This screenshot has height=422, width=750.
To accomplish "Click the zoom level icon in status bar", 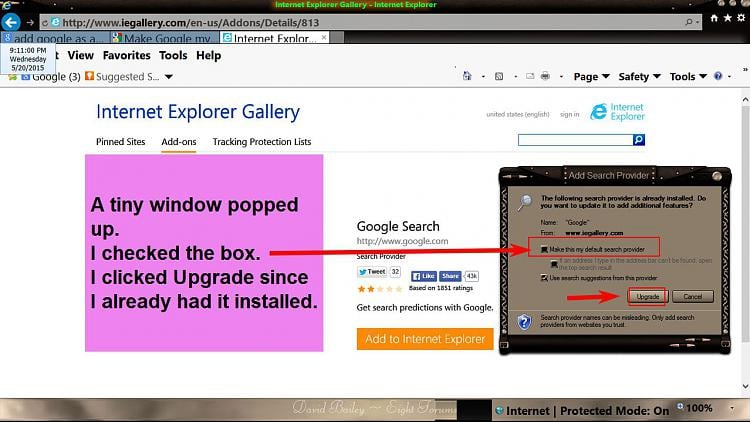I will [680, 407].
